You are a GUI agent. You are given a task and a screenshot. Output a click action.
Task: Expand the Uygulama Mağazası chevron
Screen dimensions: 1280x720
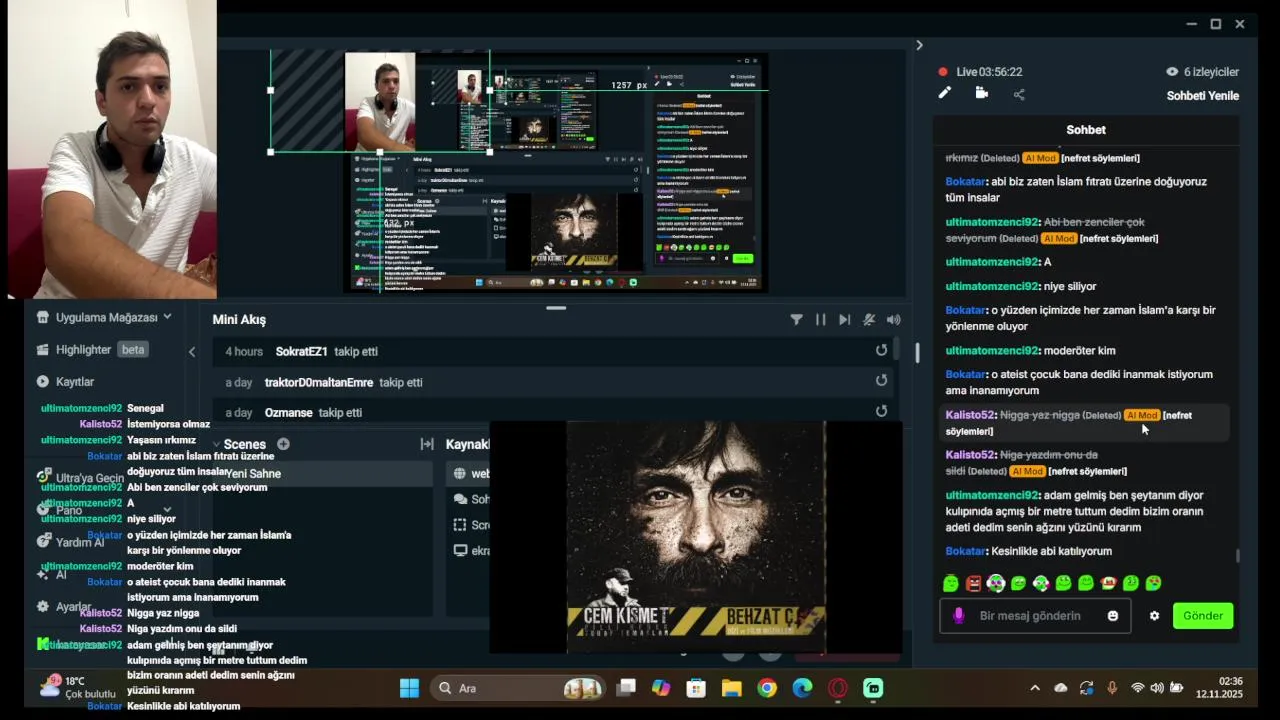point(167,317)
